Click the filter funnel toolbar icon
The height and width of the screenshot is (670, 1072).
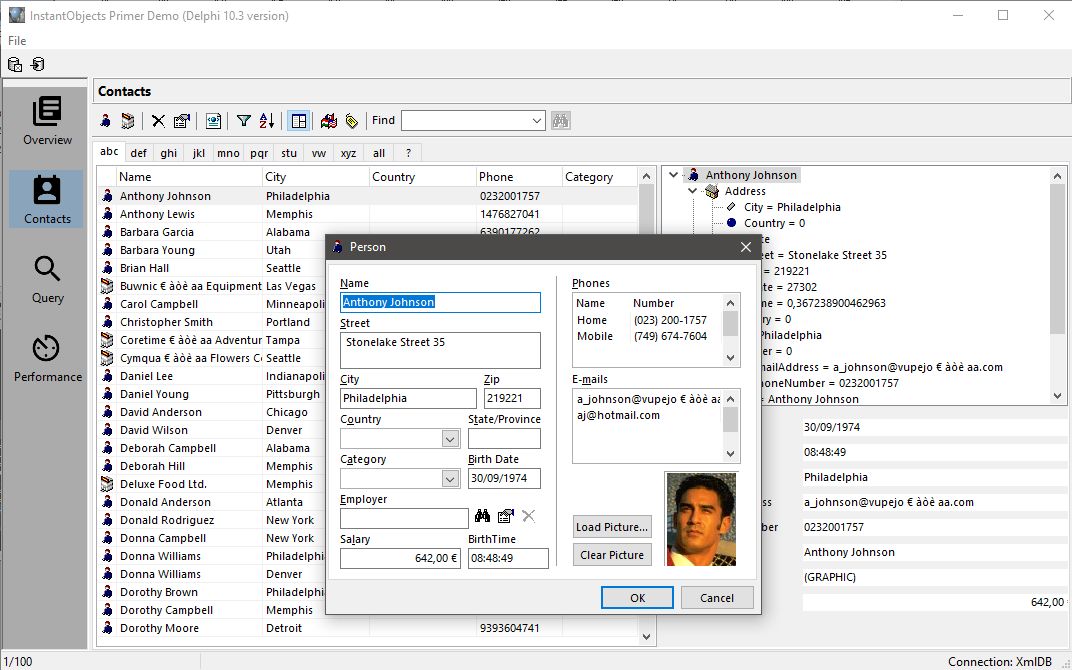pyautogui.click(x=242, y=120)
